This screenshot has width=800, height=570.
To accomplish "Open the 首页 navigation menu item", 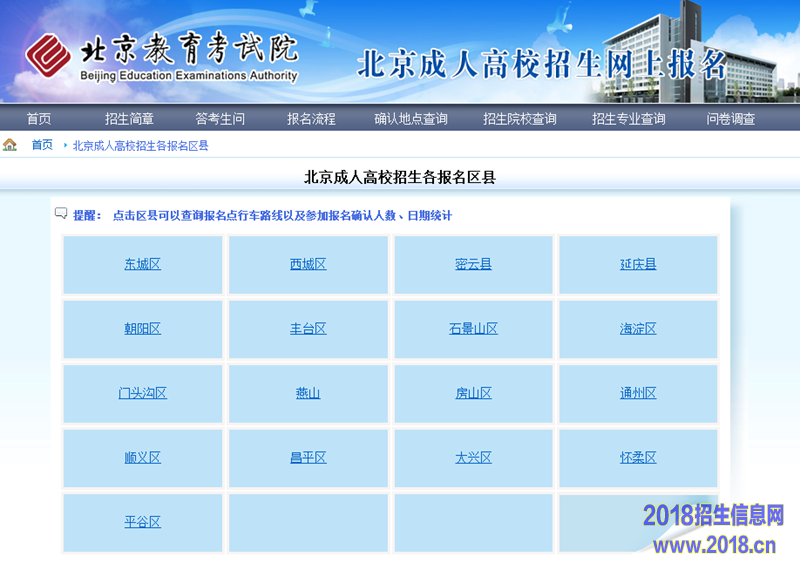I will click(x=39, y=119).
